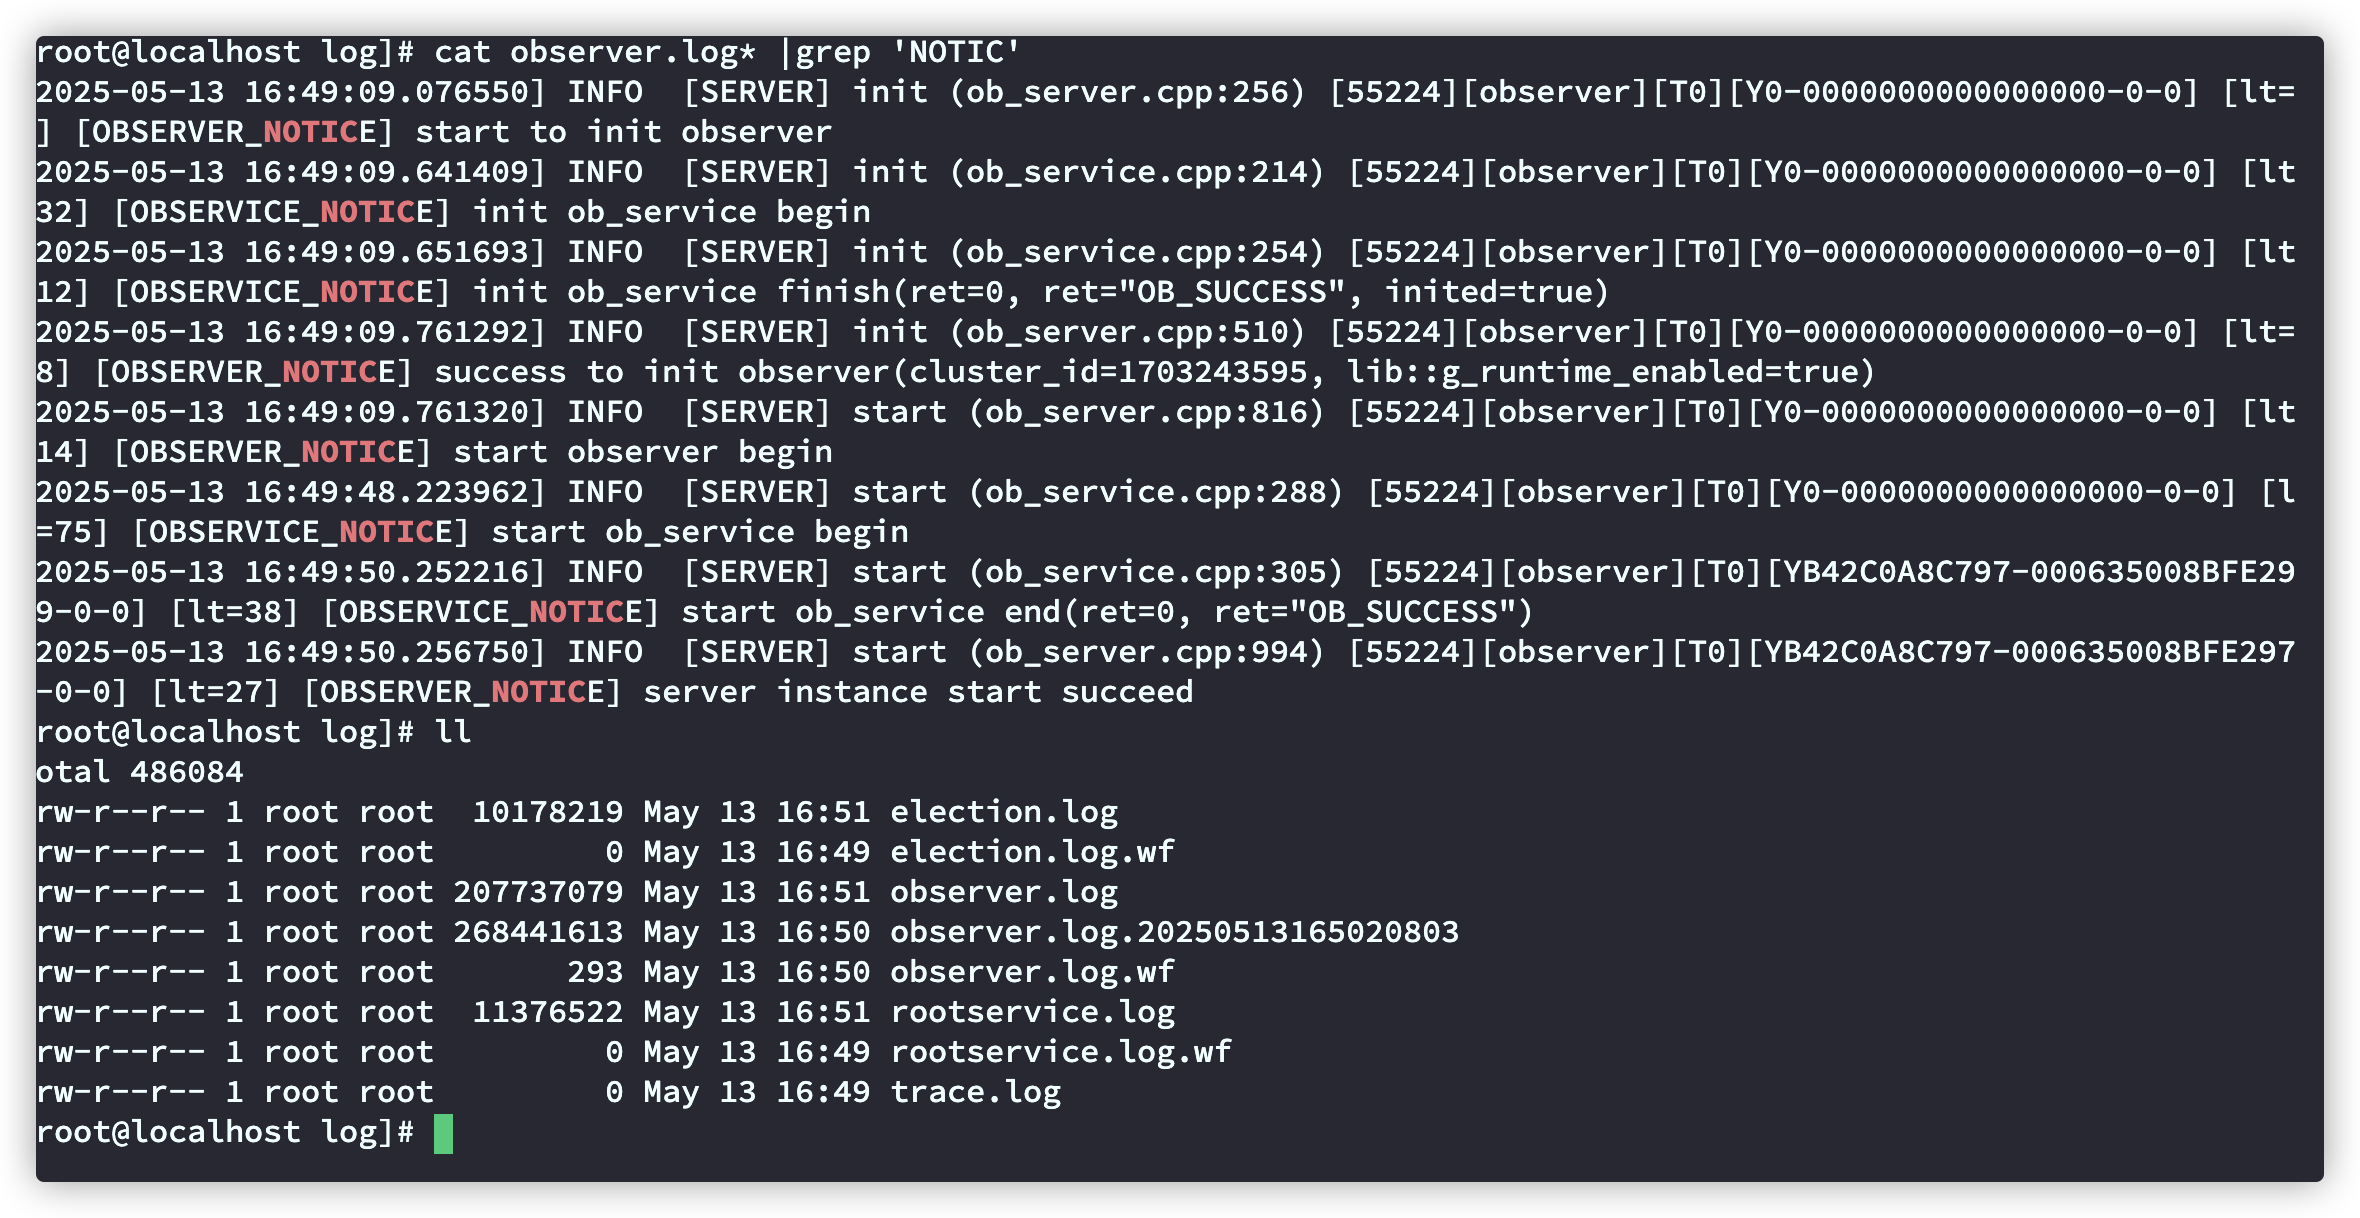Click the 'll' command on prompt line
2360x1218 pixels.
(452, 732)
